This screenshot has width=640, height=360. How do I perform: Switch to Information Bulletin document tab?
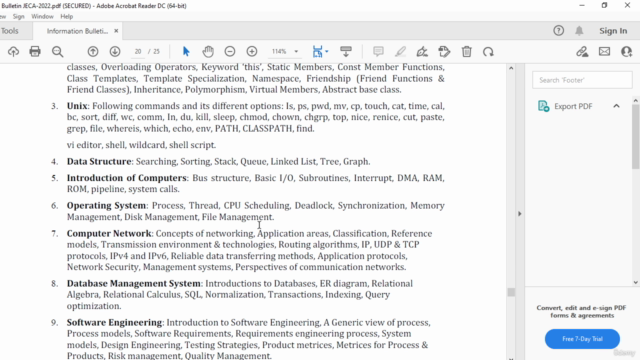pyautogui.click(x=77, y=31)
